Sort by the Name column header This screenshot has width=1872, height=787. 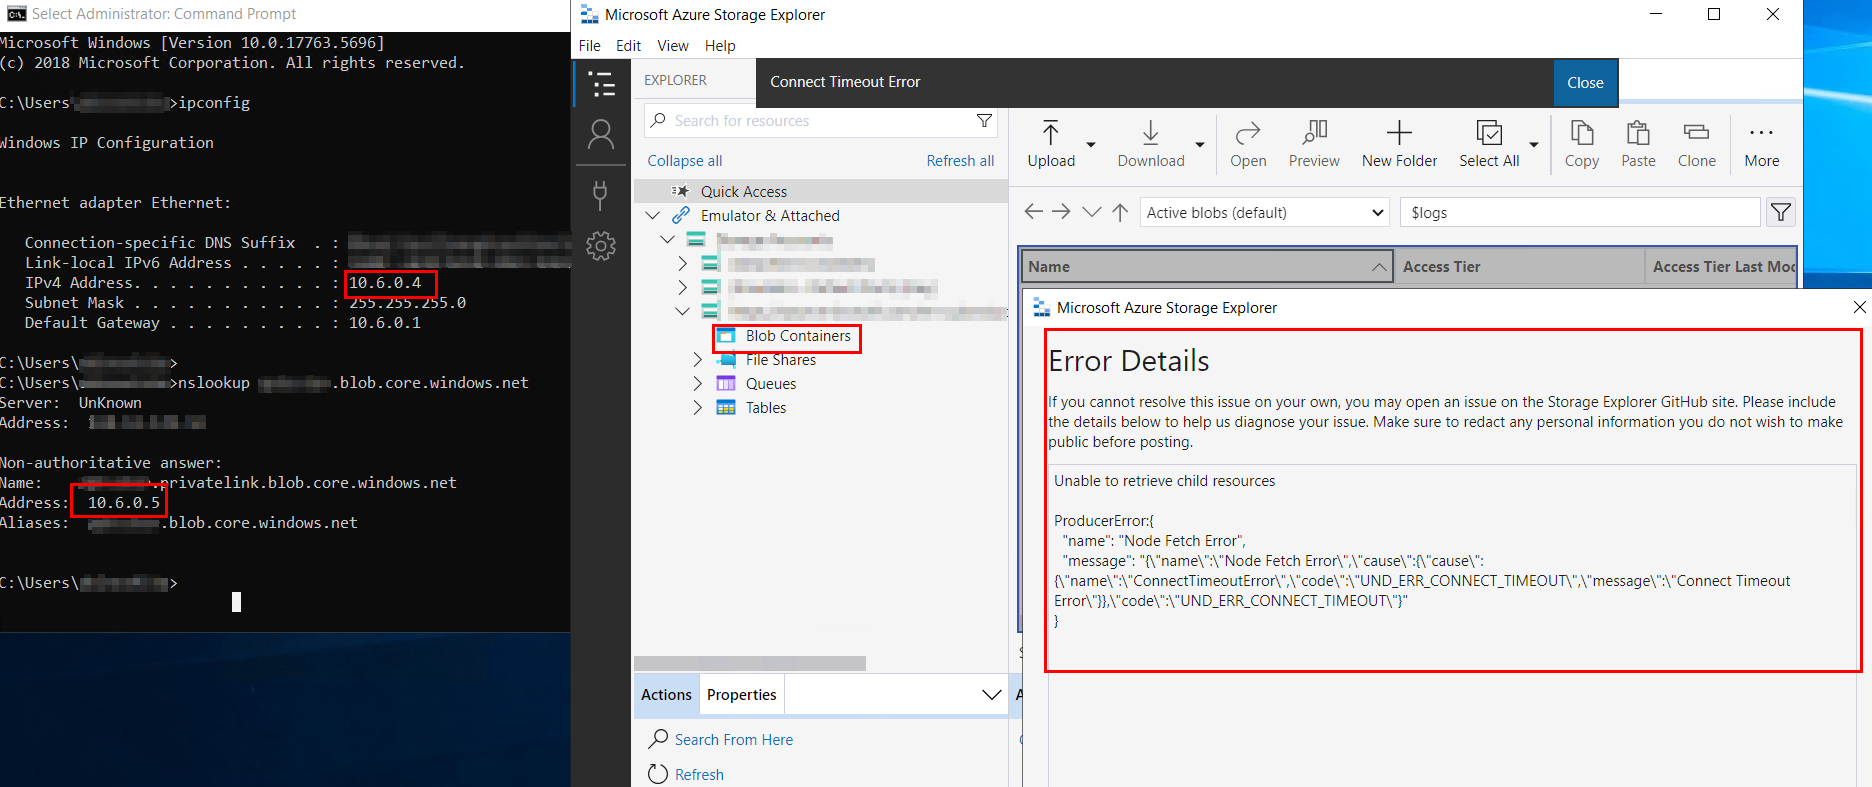(1206, 266)
